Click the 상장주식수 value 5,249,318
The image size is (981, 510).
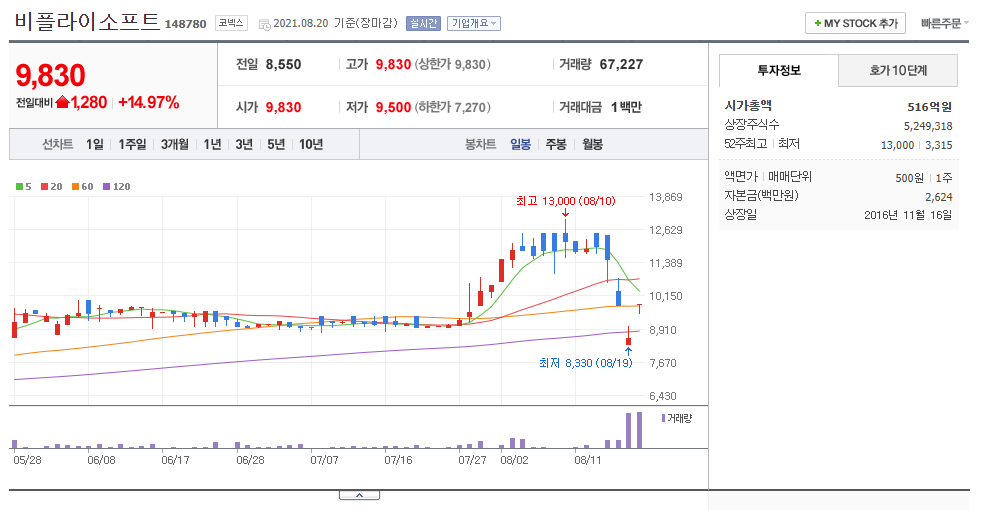pyautogui.click(x=928, y=126)
